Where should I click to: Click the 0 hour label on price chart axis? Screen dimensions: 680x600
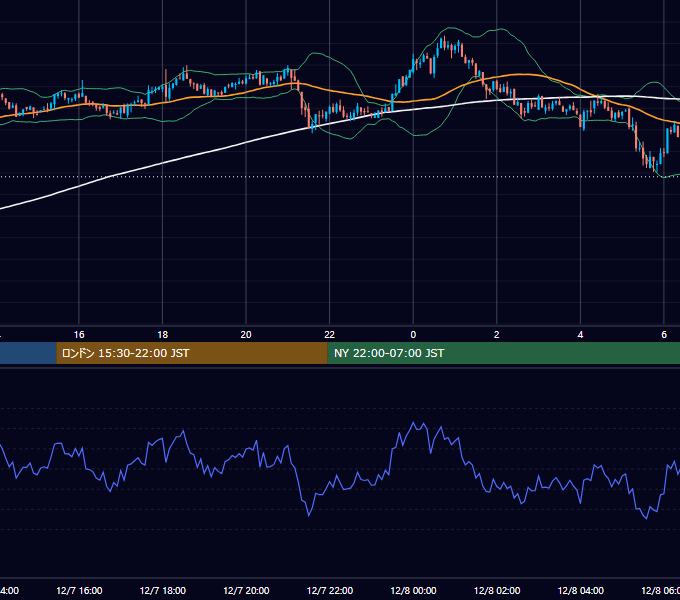(413, 335)
